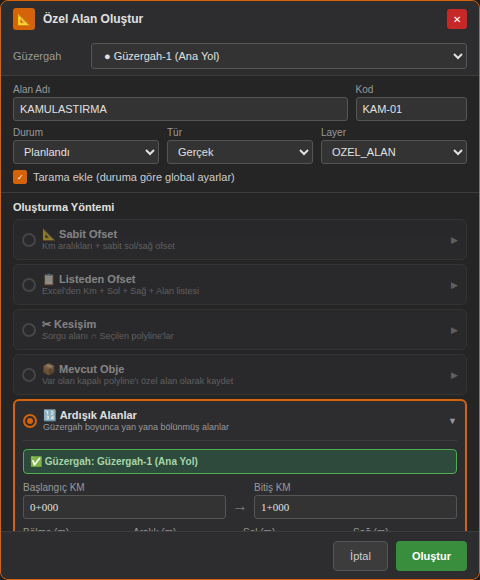Expand the Mevcut Obje section arrow
Screen dimensions: 480x580
pos(454,376)
